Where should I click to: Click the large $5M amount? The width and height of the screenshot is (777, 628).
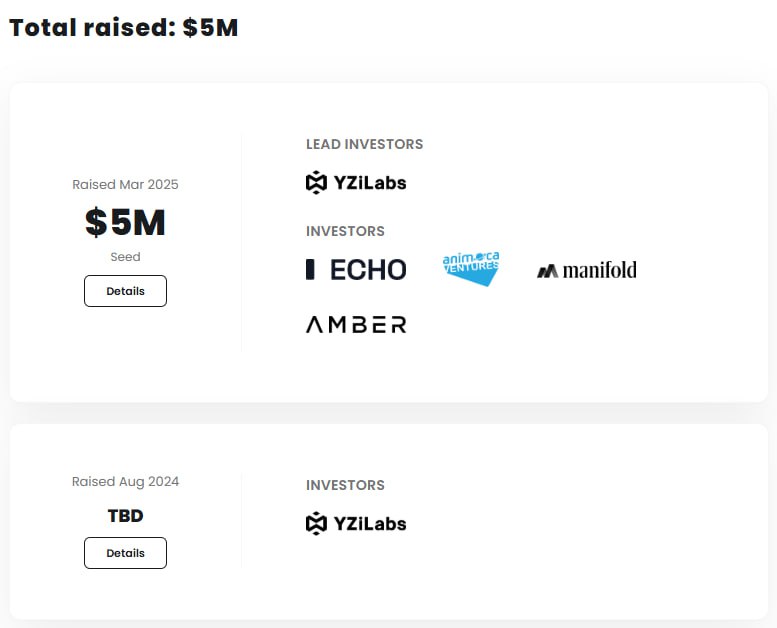pos(125,222)
